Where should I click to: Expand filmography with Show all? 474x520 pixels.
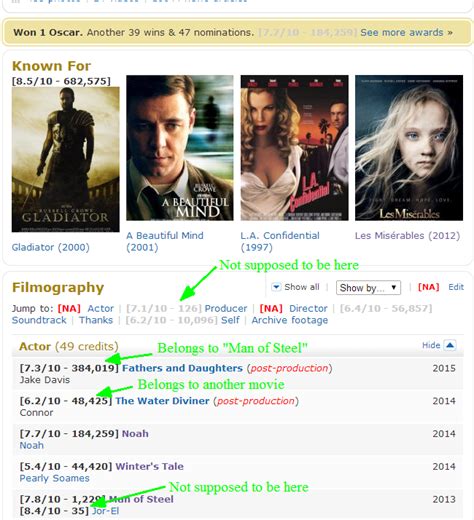coord(302,287)
